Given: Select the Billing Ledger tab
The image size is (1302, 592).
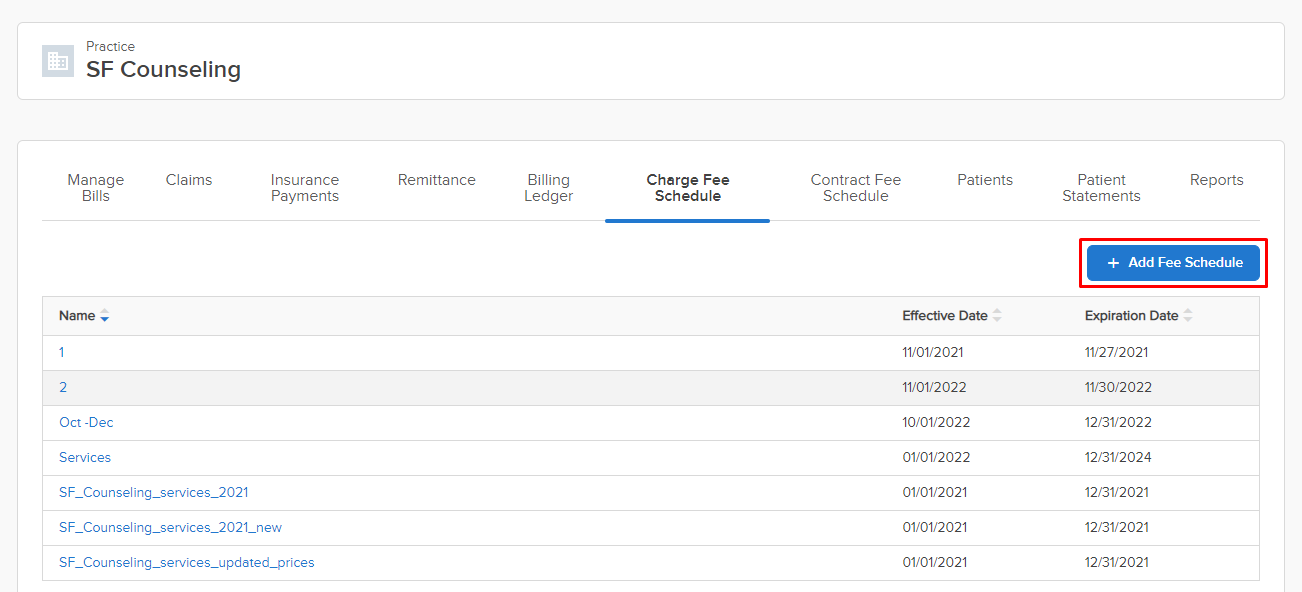Looking at the screenshot, I should point(549,188).
